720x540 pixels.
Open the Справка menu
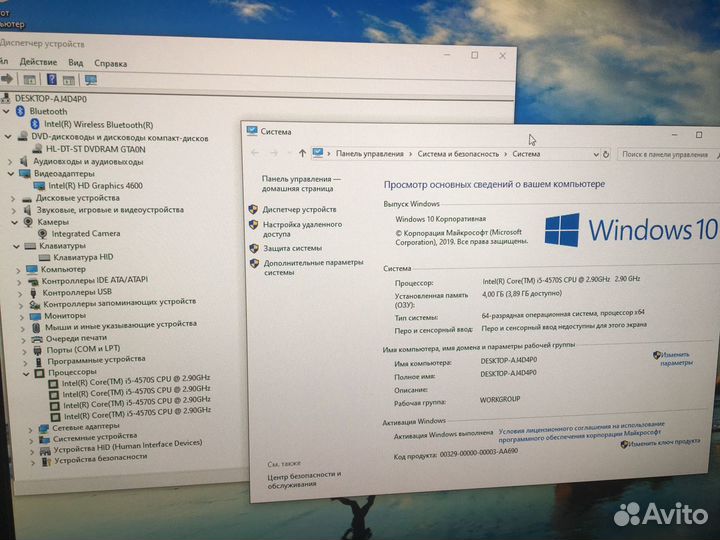tap(110, 63)
